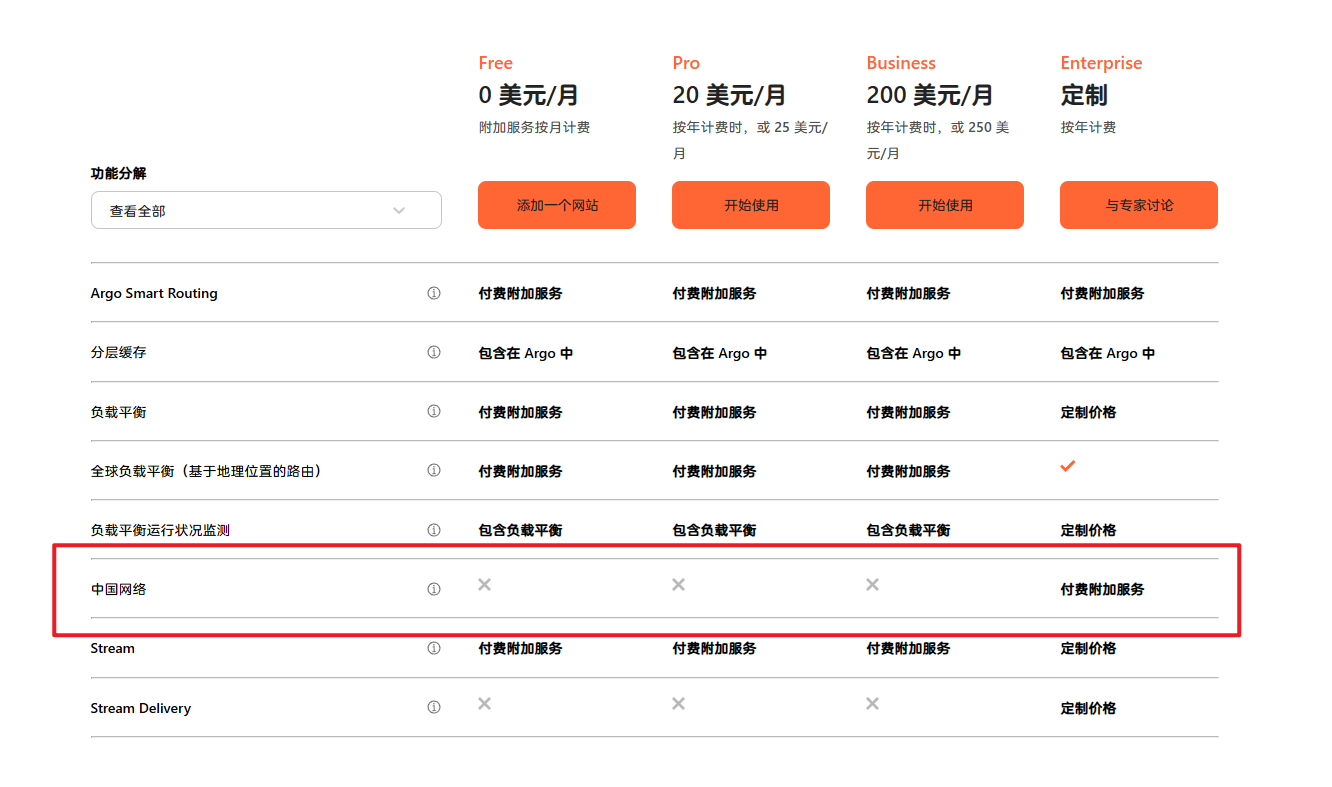Select the Enterprise plan heading
Image resolution: width=1332 pixels, height=787 pixels.
(x=1101, y=63)
